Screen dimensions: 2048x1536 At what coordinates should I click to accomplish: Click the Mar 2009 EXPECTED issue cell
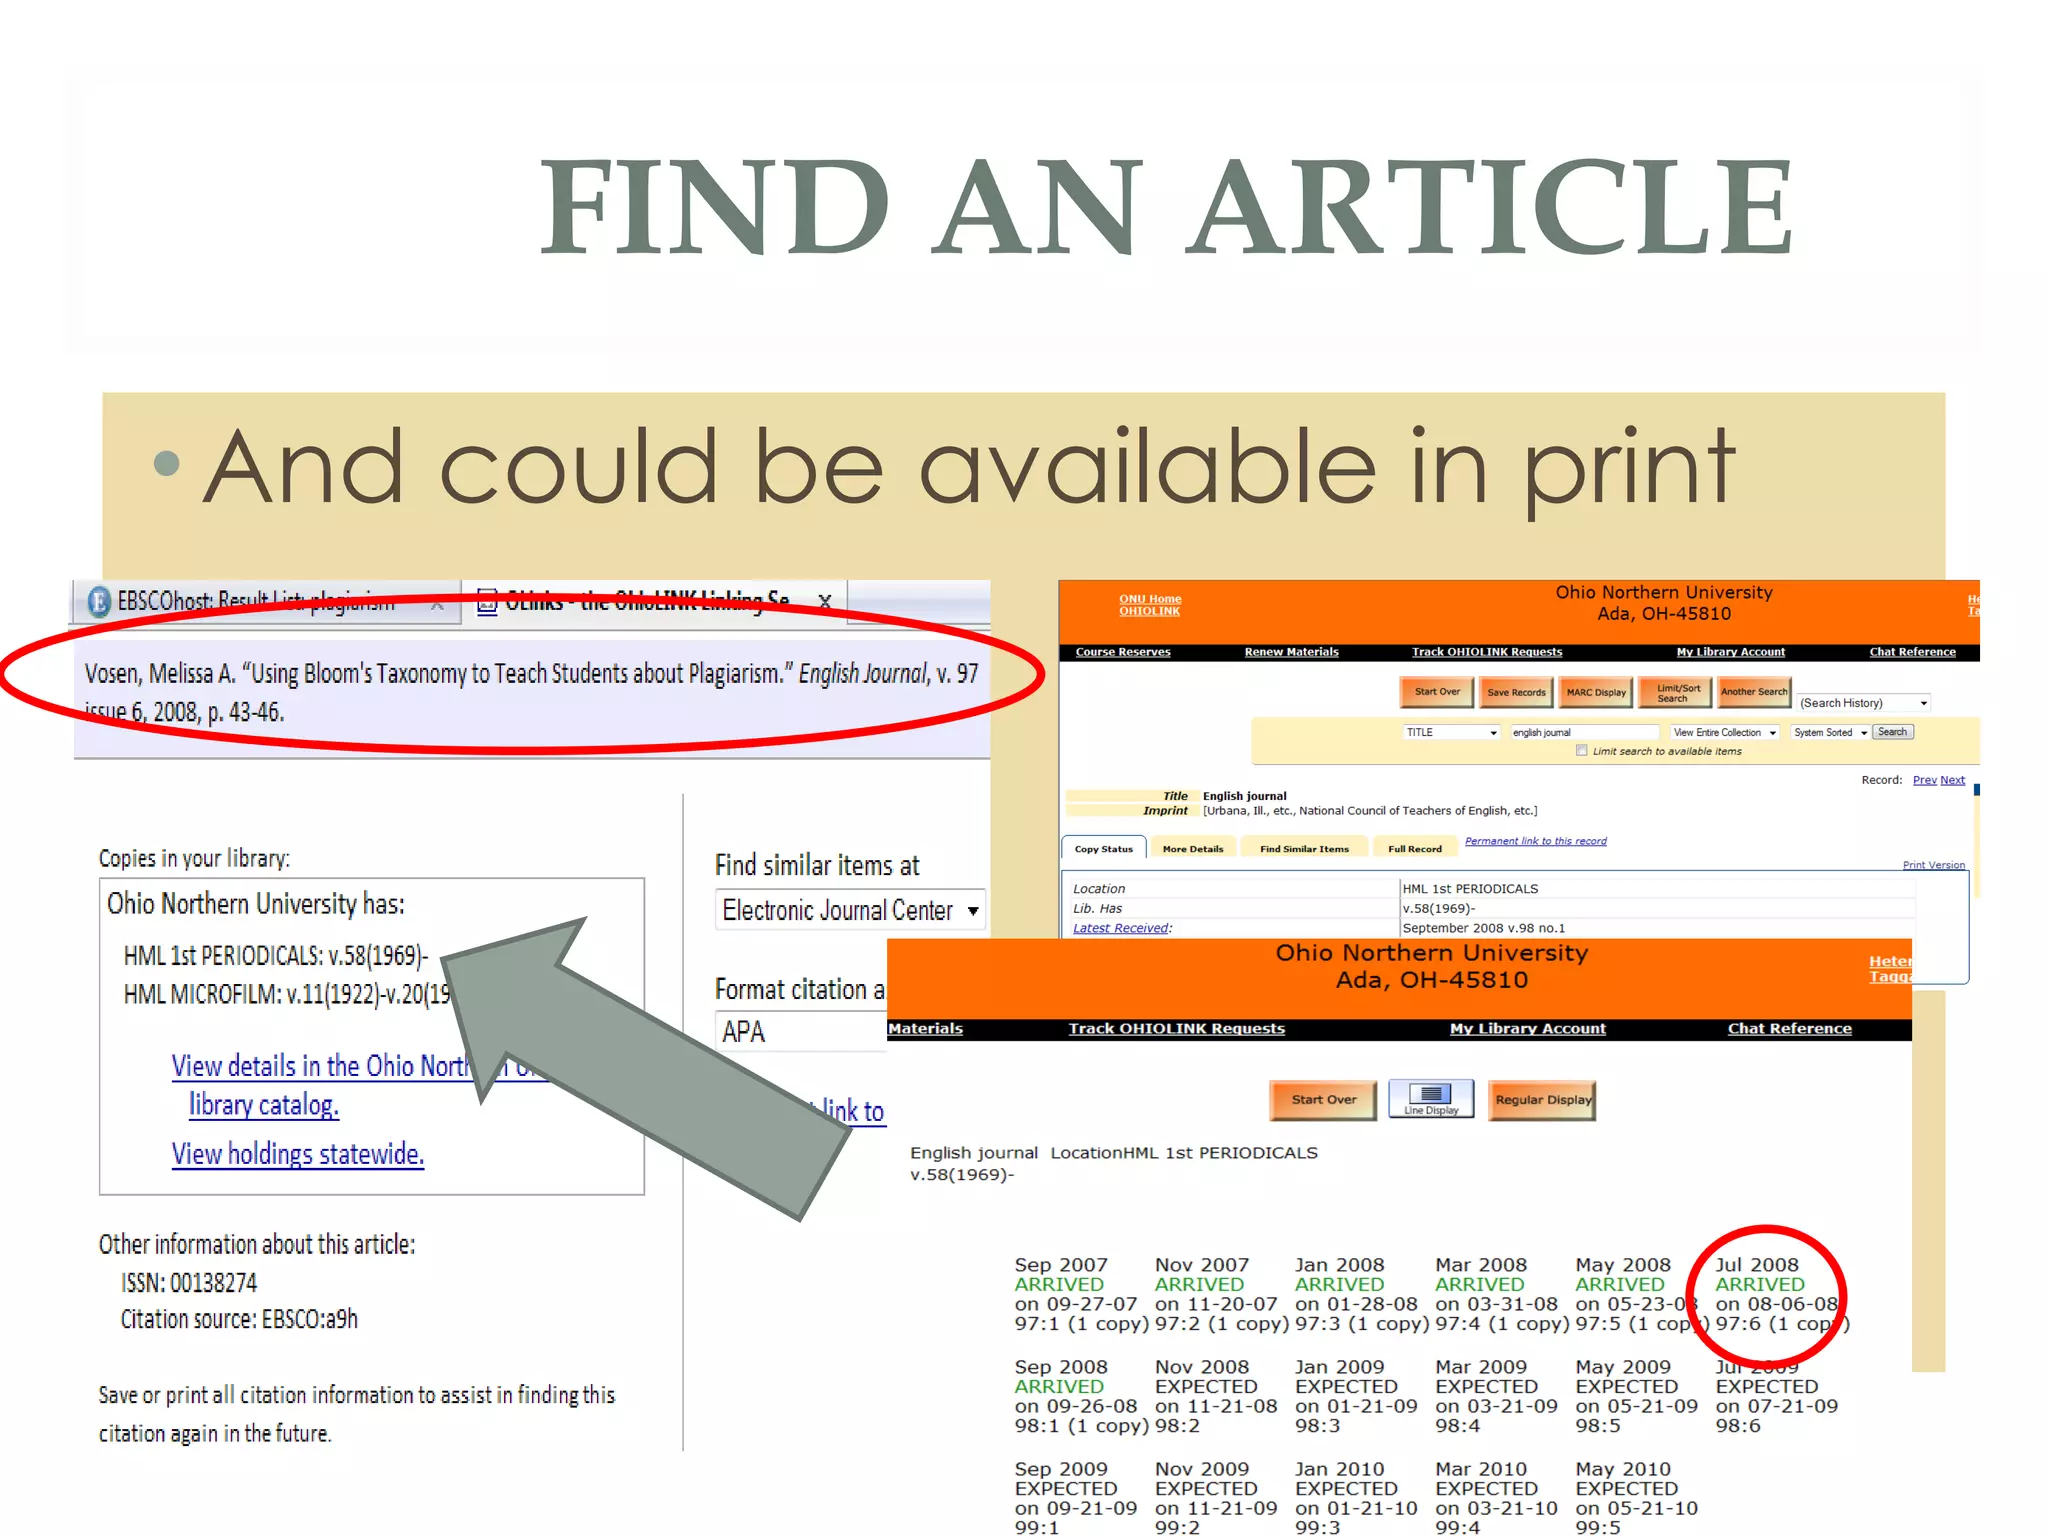[1496, 1396]
